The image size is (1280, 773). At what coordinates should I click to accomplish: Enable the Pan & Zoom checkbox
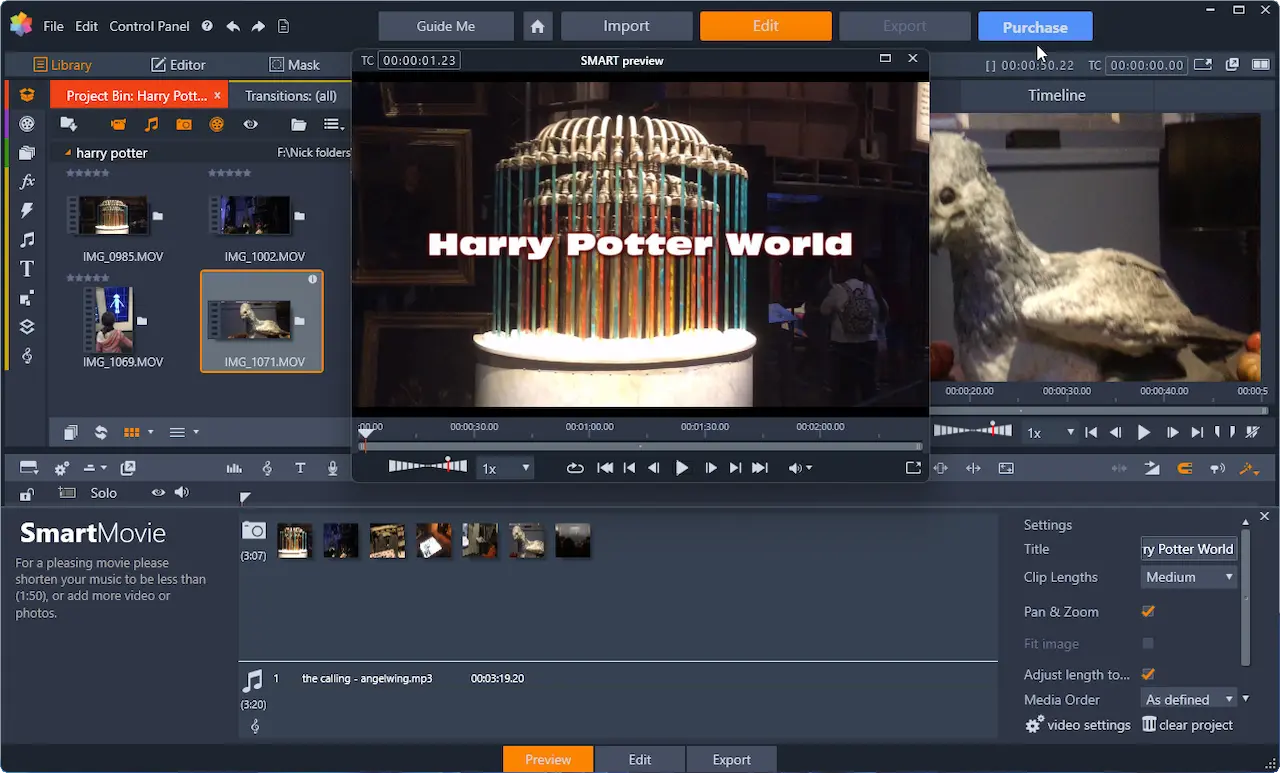[x=1147, y=611]
